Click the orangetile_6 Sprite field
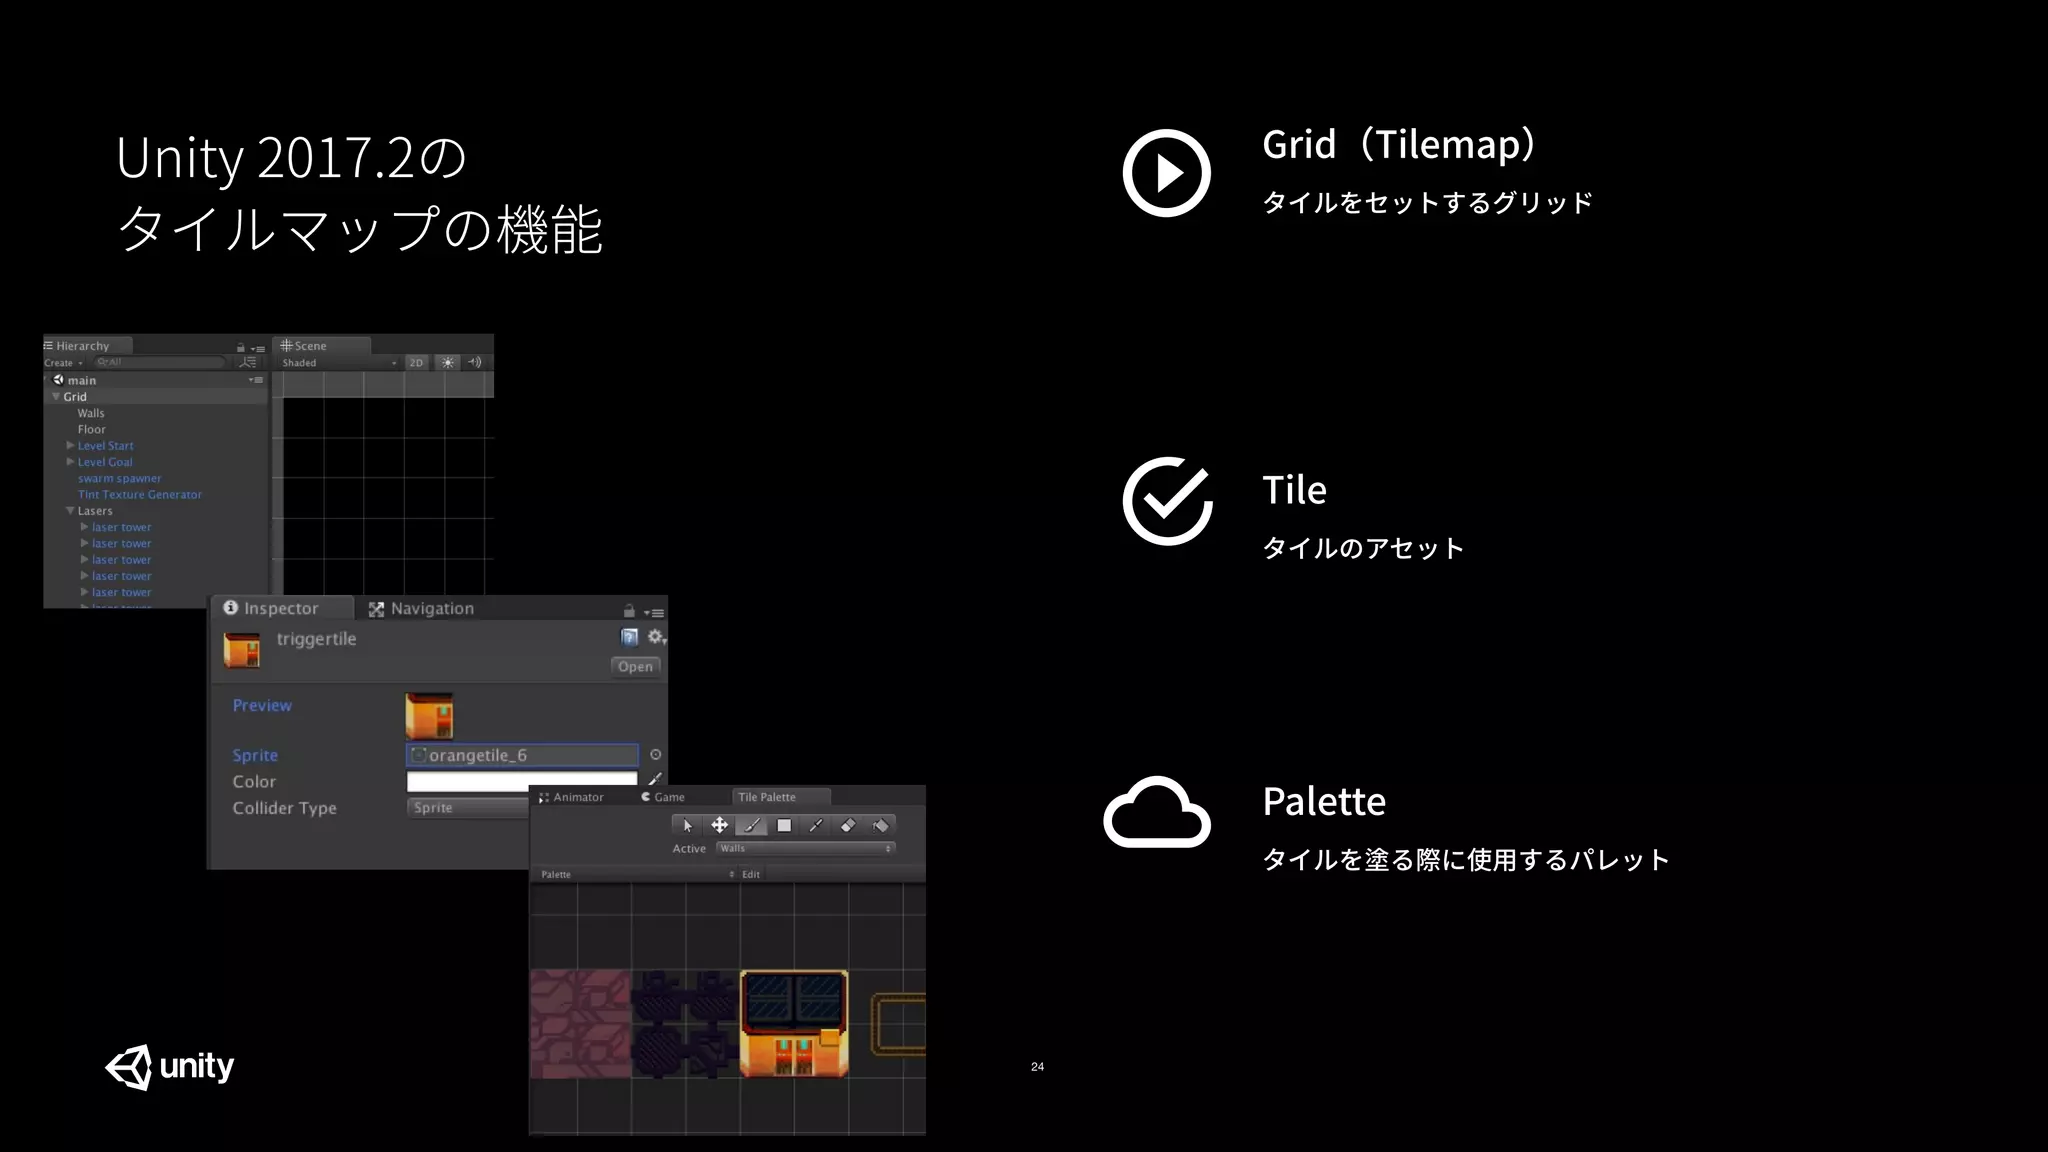The image size is (2048, 1152). coord(522,755)
